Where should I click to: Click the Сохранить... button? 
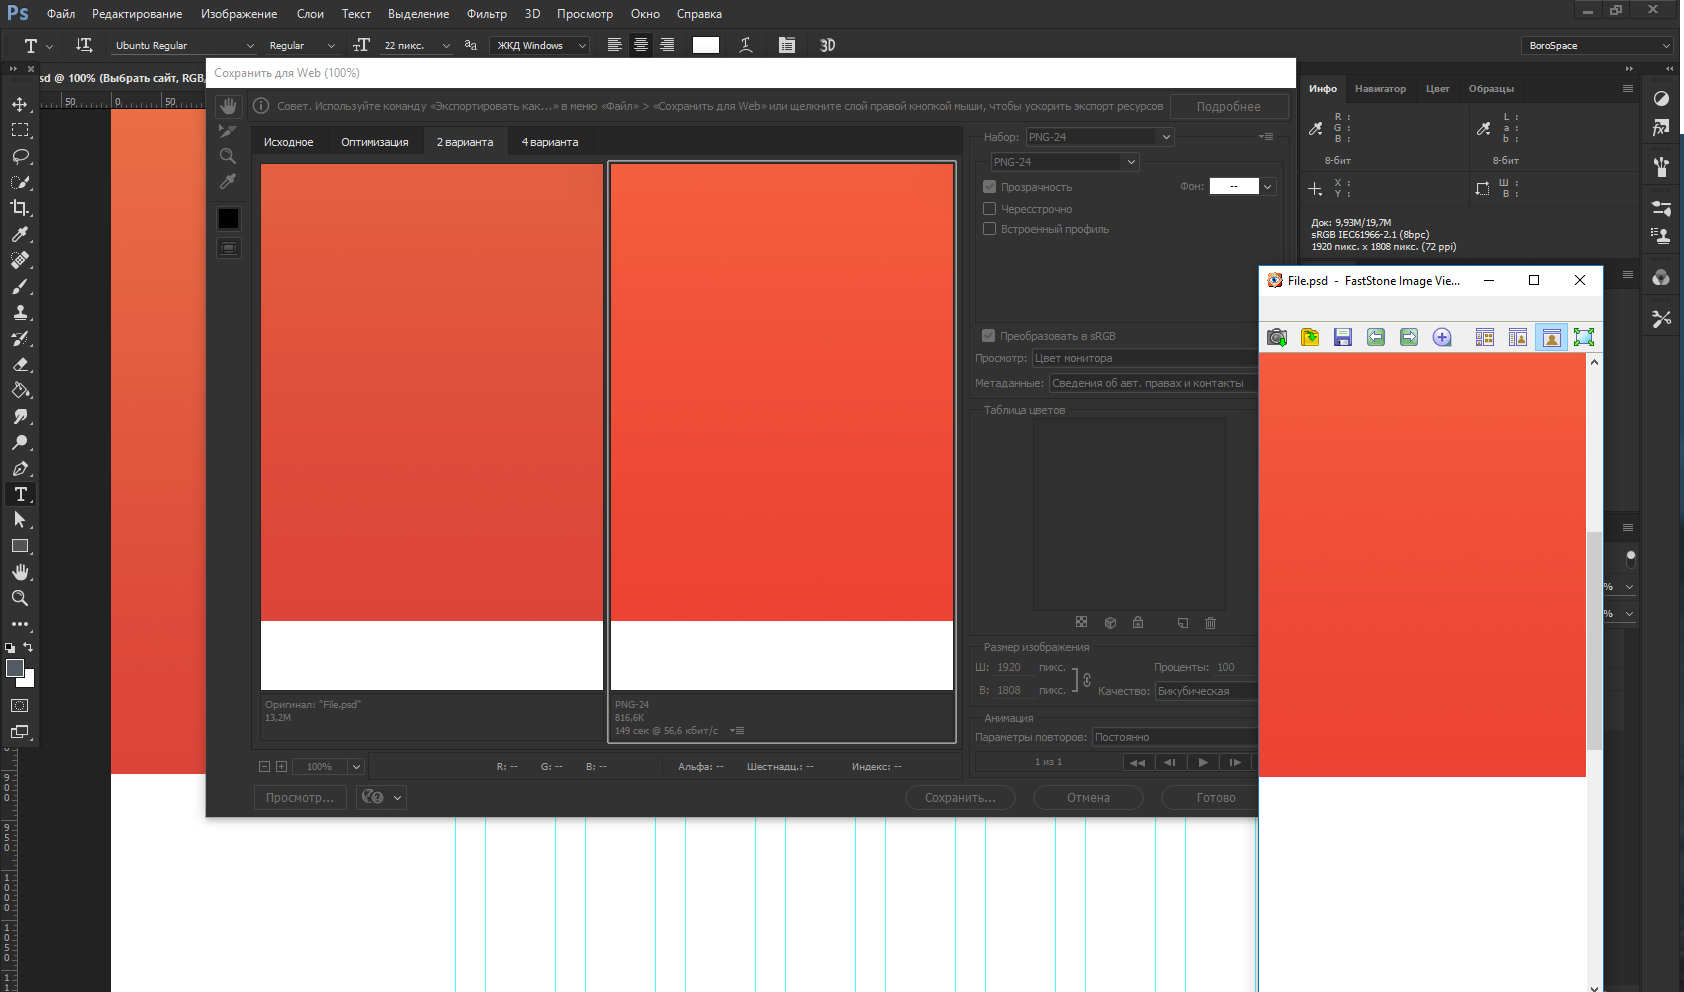pos(960,798)
